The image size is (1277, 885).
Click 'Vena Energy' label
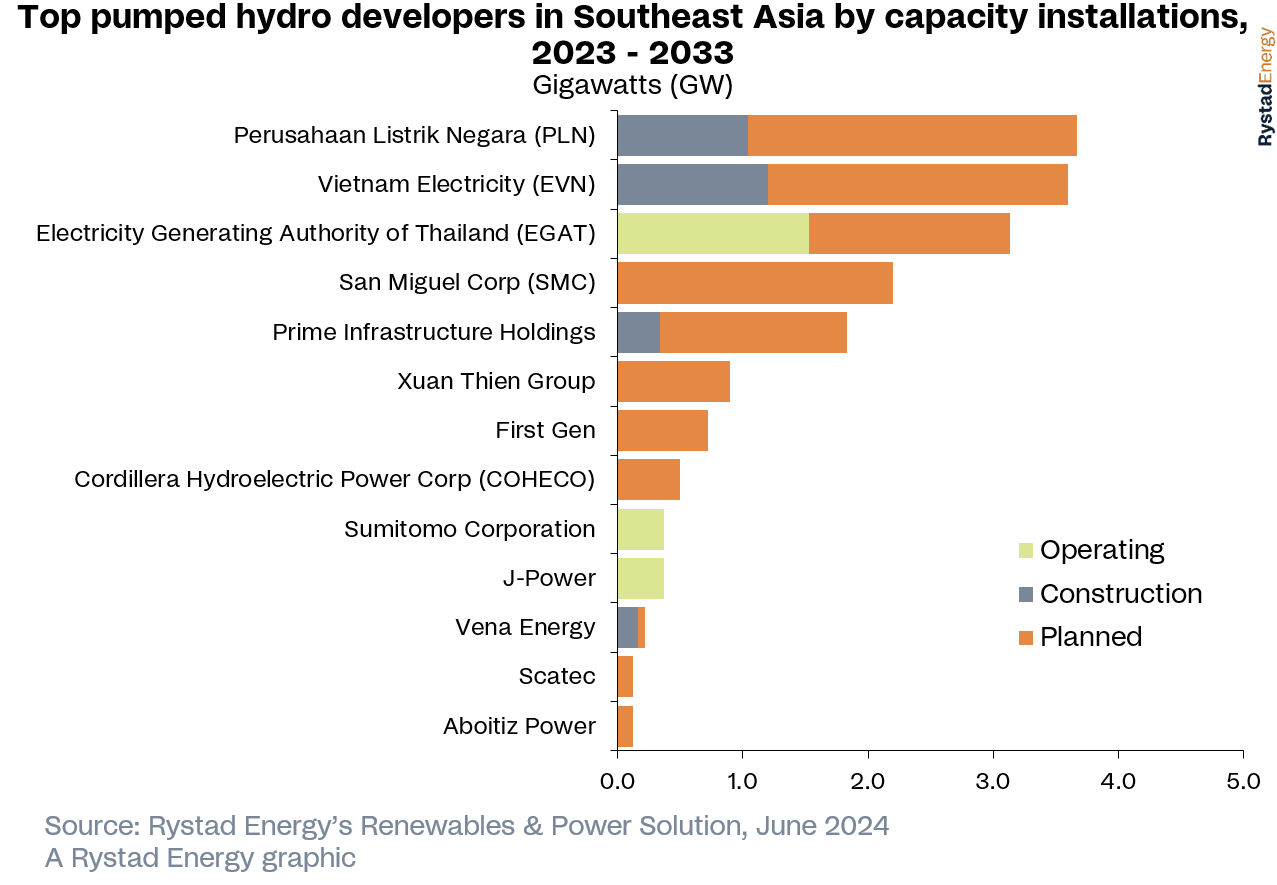click(x=525, y=627)
